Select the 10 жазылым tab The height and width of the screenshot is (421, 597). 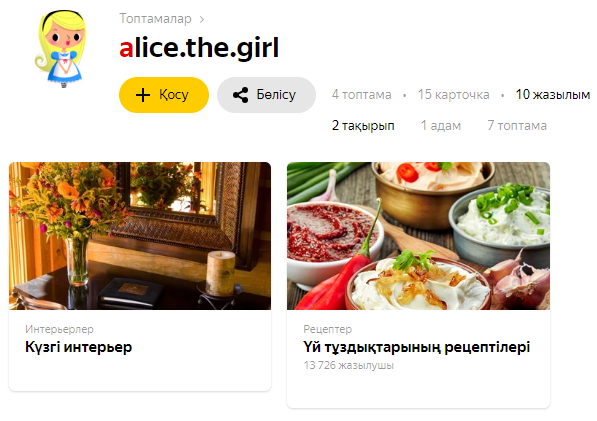552,94
